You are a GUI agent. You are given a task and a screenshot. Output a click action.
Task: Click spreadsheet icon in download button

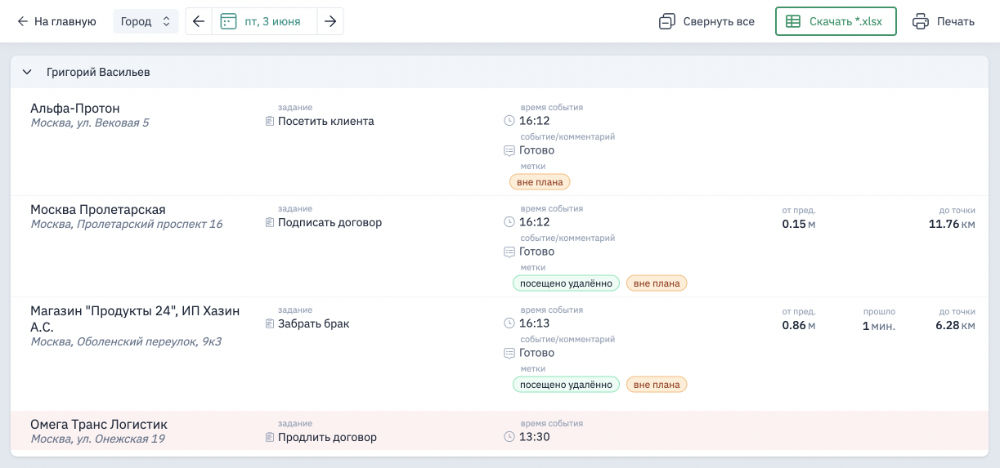pos(793,21)
